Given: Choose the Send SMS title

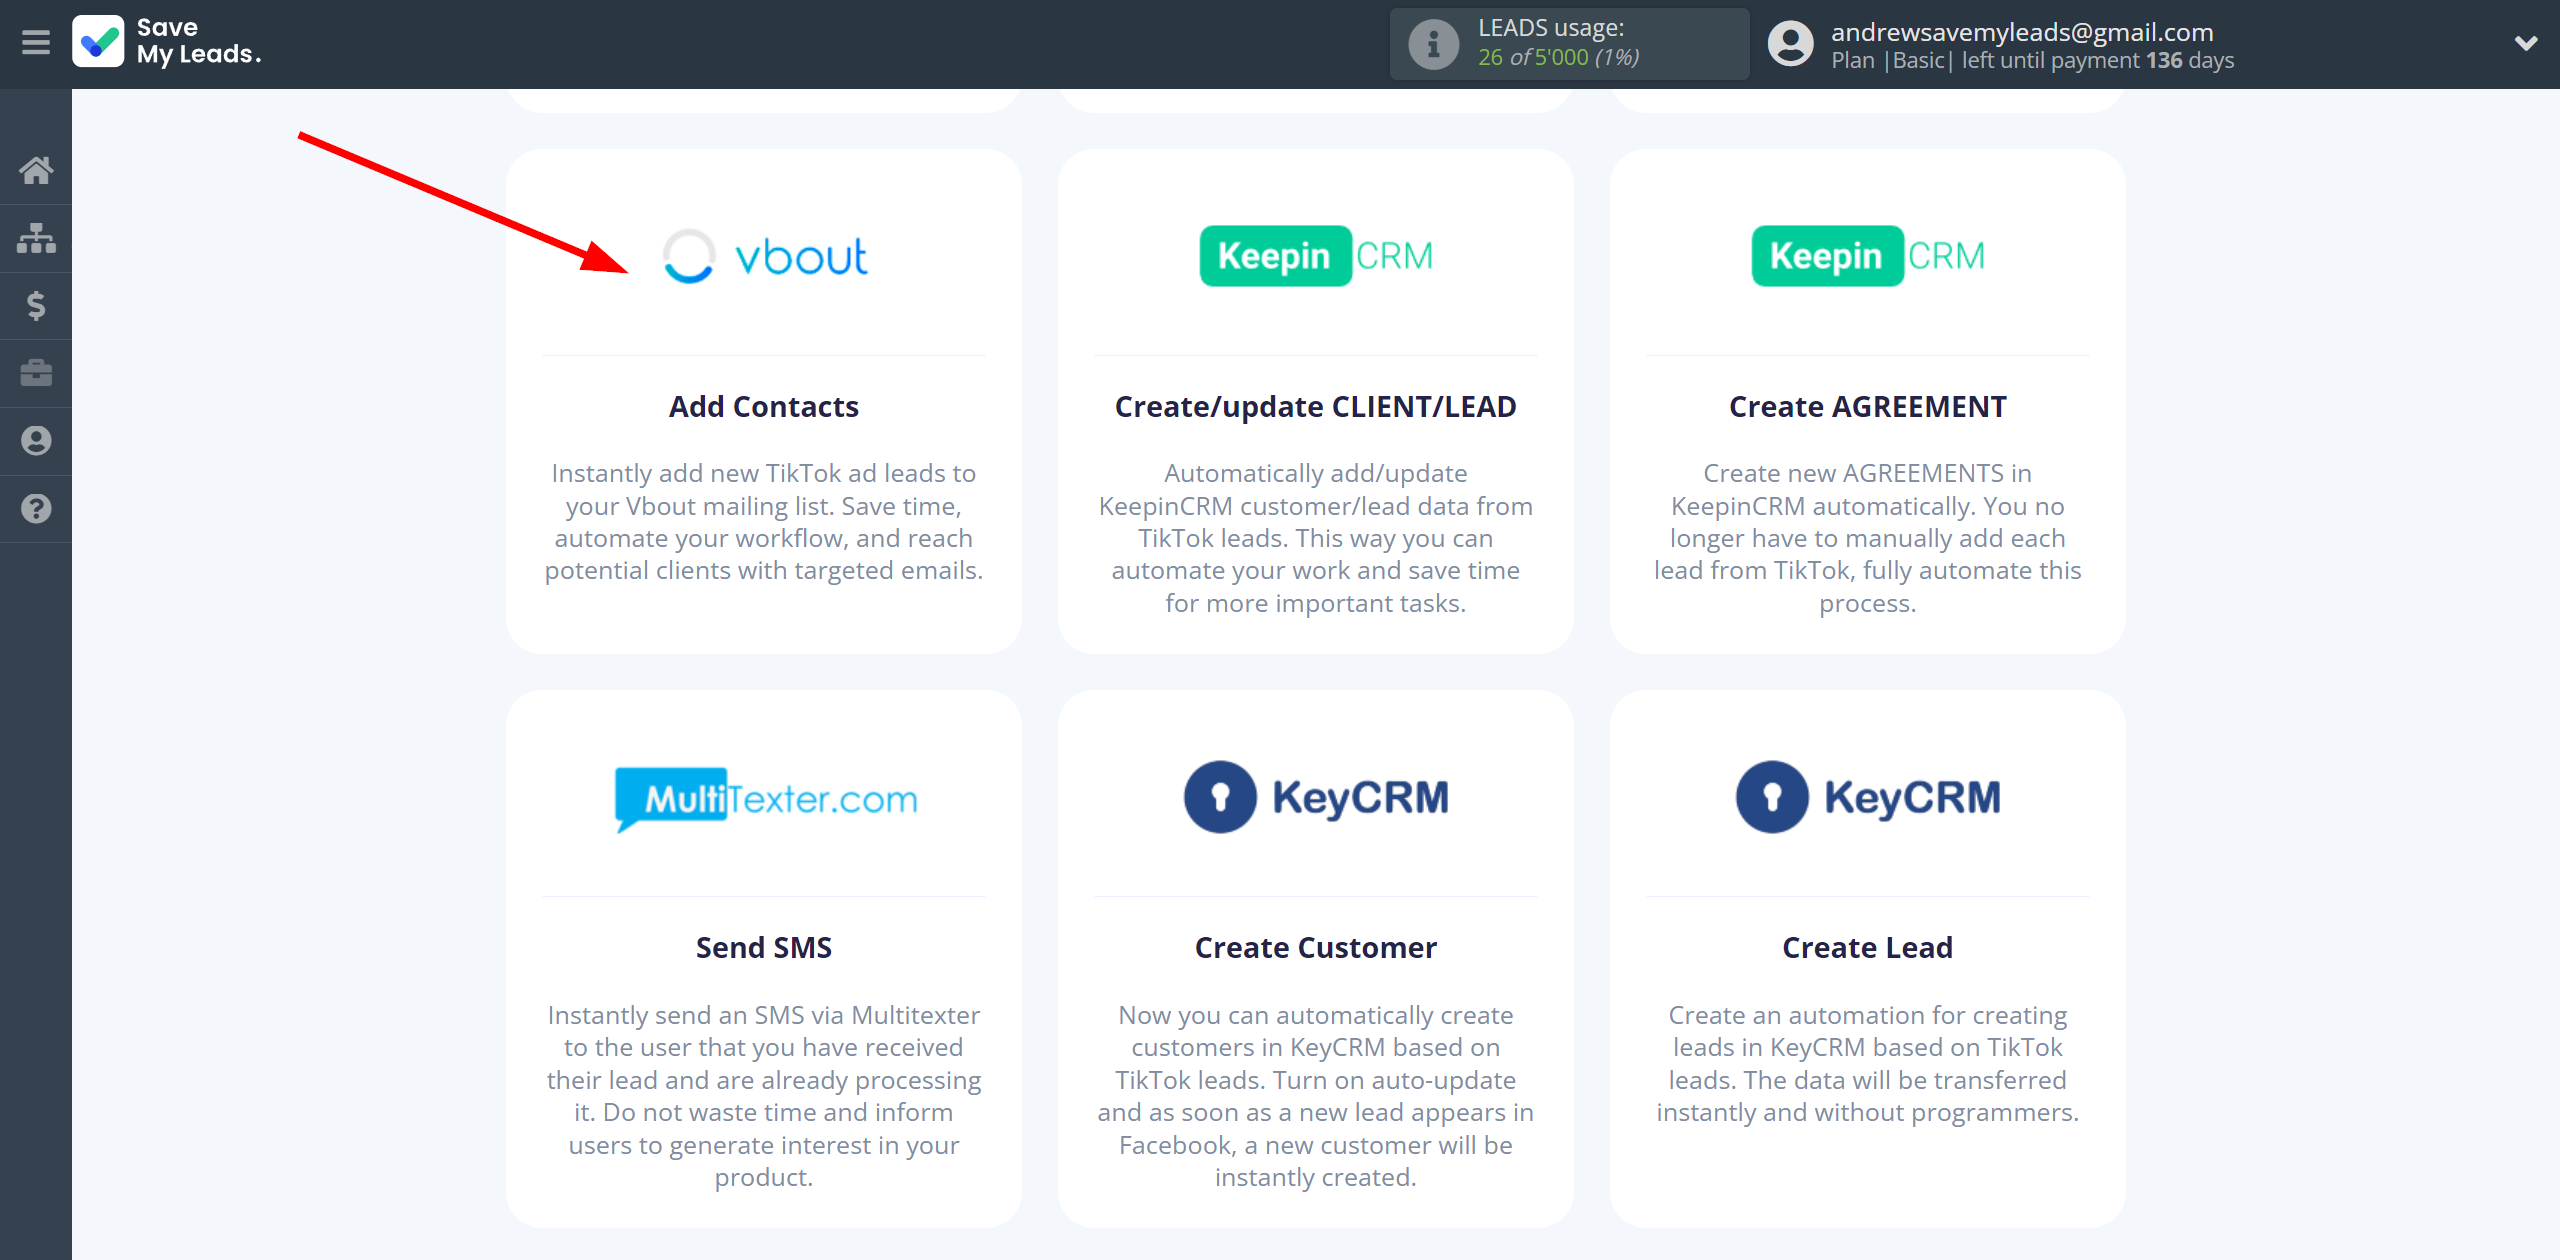Looking at the screenshot, I should pos(764,948).
